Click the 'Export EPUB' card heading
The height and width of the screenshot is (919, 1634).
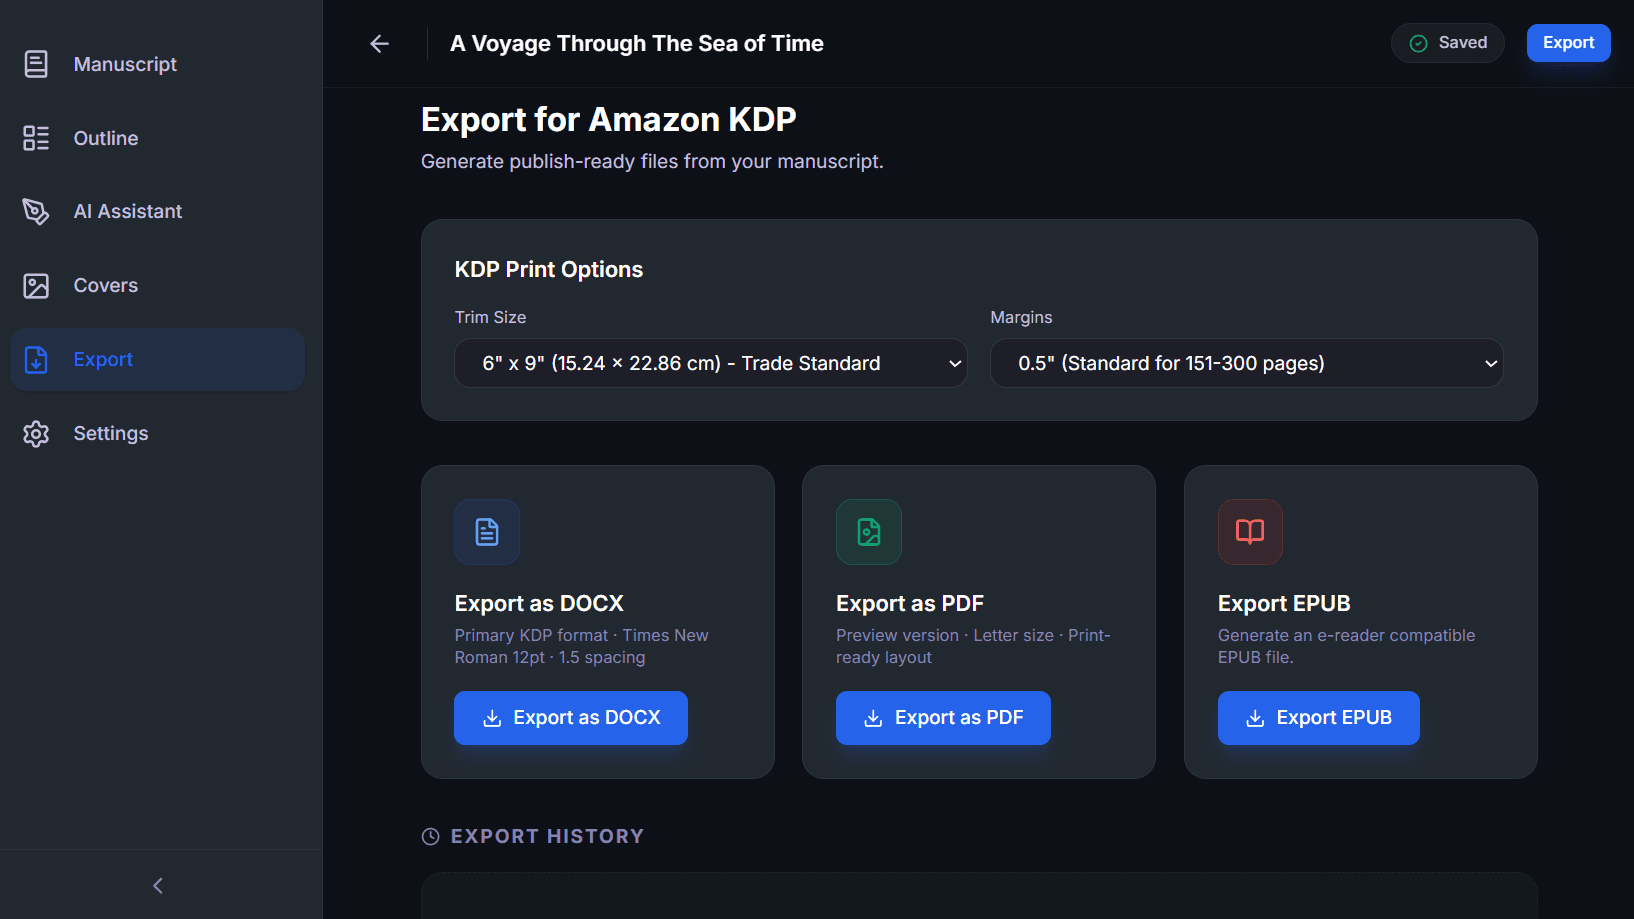click(1284, 603)
